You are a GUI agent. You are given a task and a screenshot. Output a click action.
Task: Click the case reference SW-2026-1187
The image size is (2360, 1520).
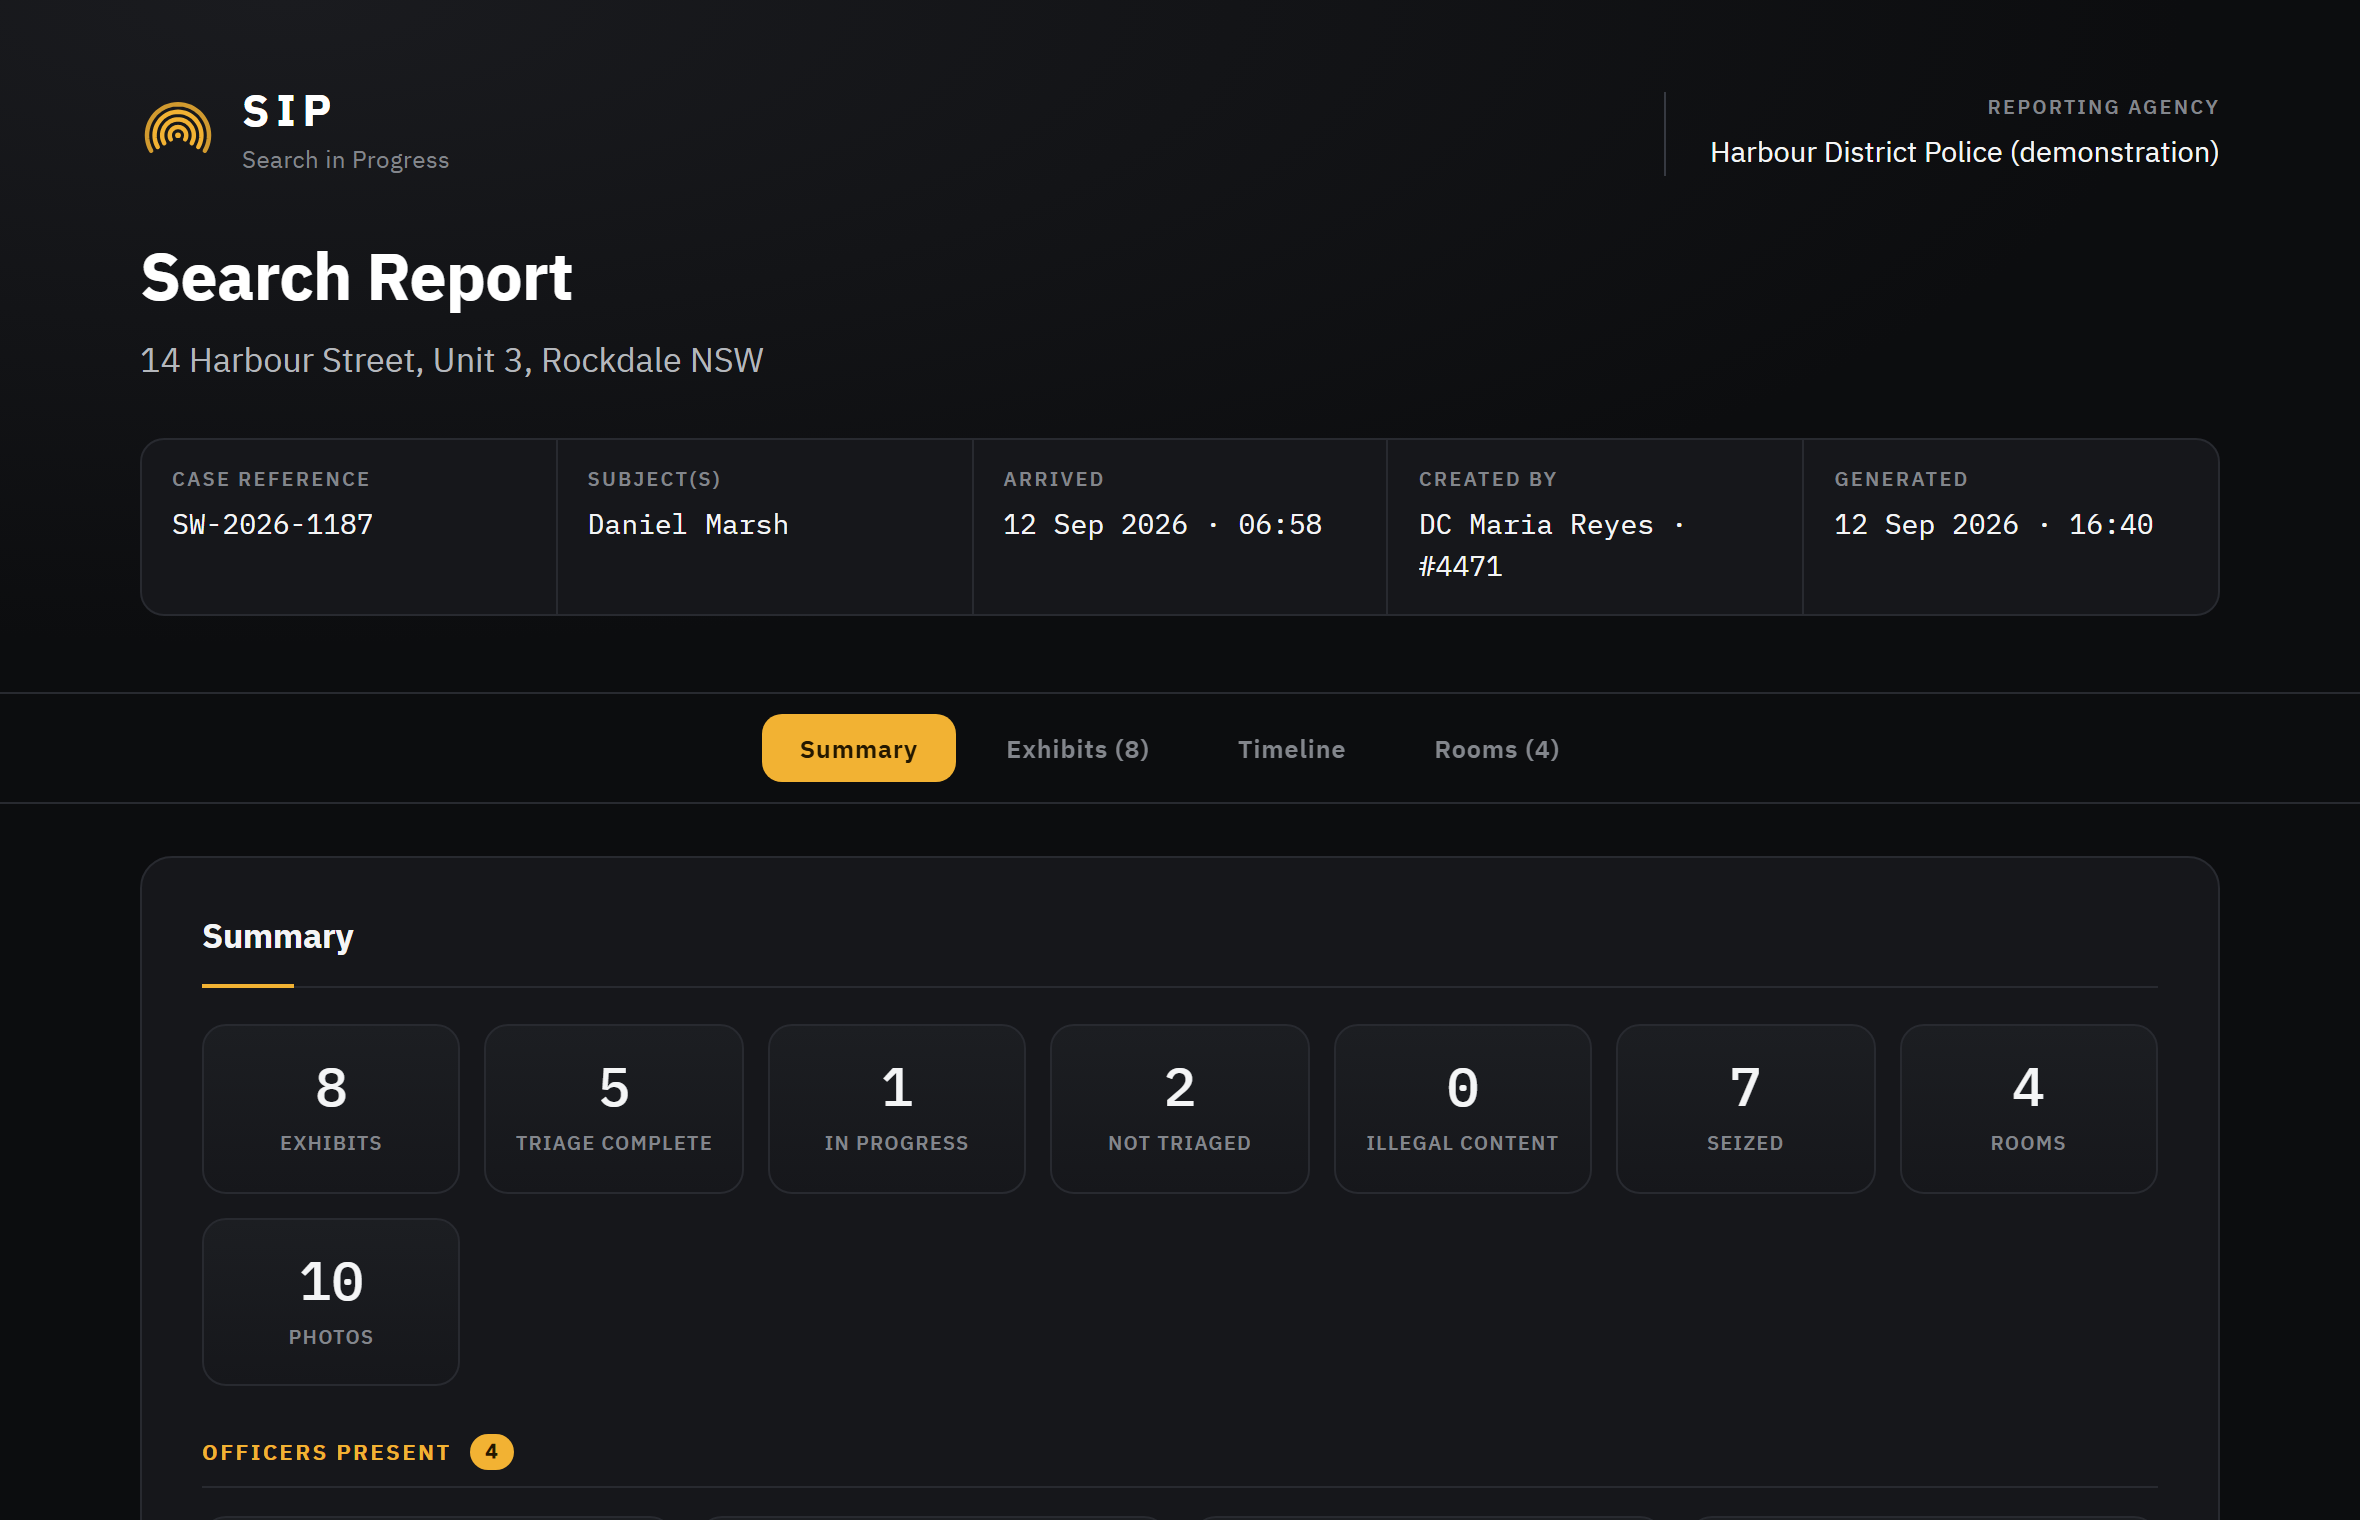coord(272,524)
